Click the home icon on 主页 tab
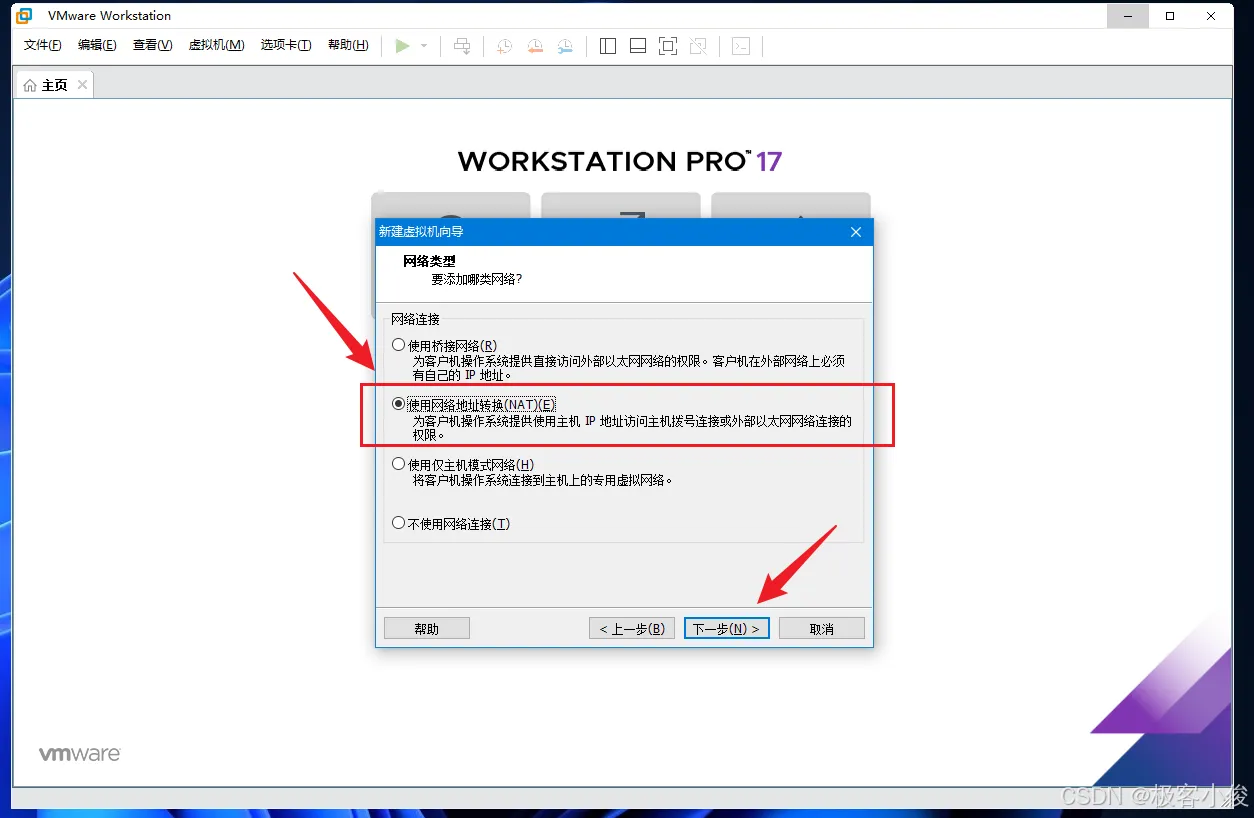 point(30,85)
